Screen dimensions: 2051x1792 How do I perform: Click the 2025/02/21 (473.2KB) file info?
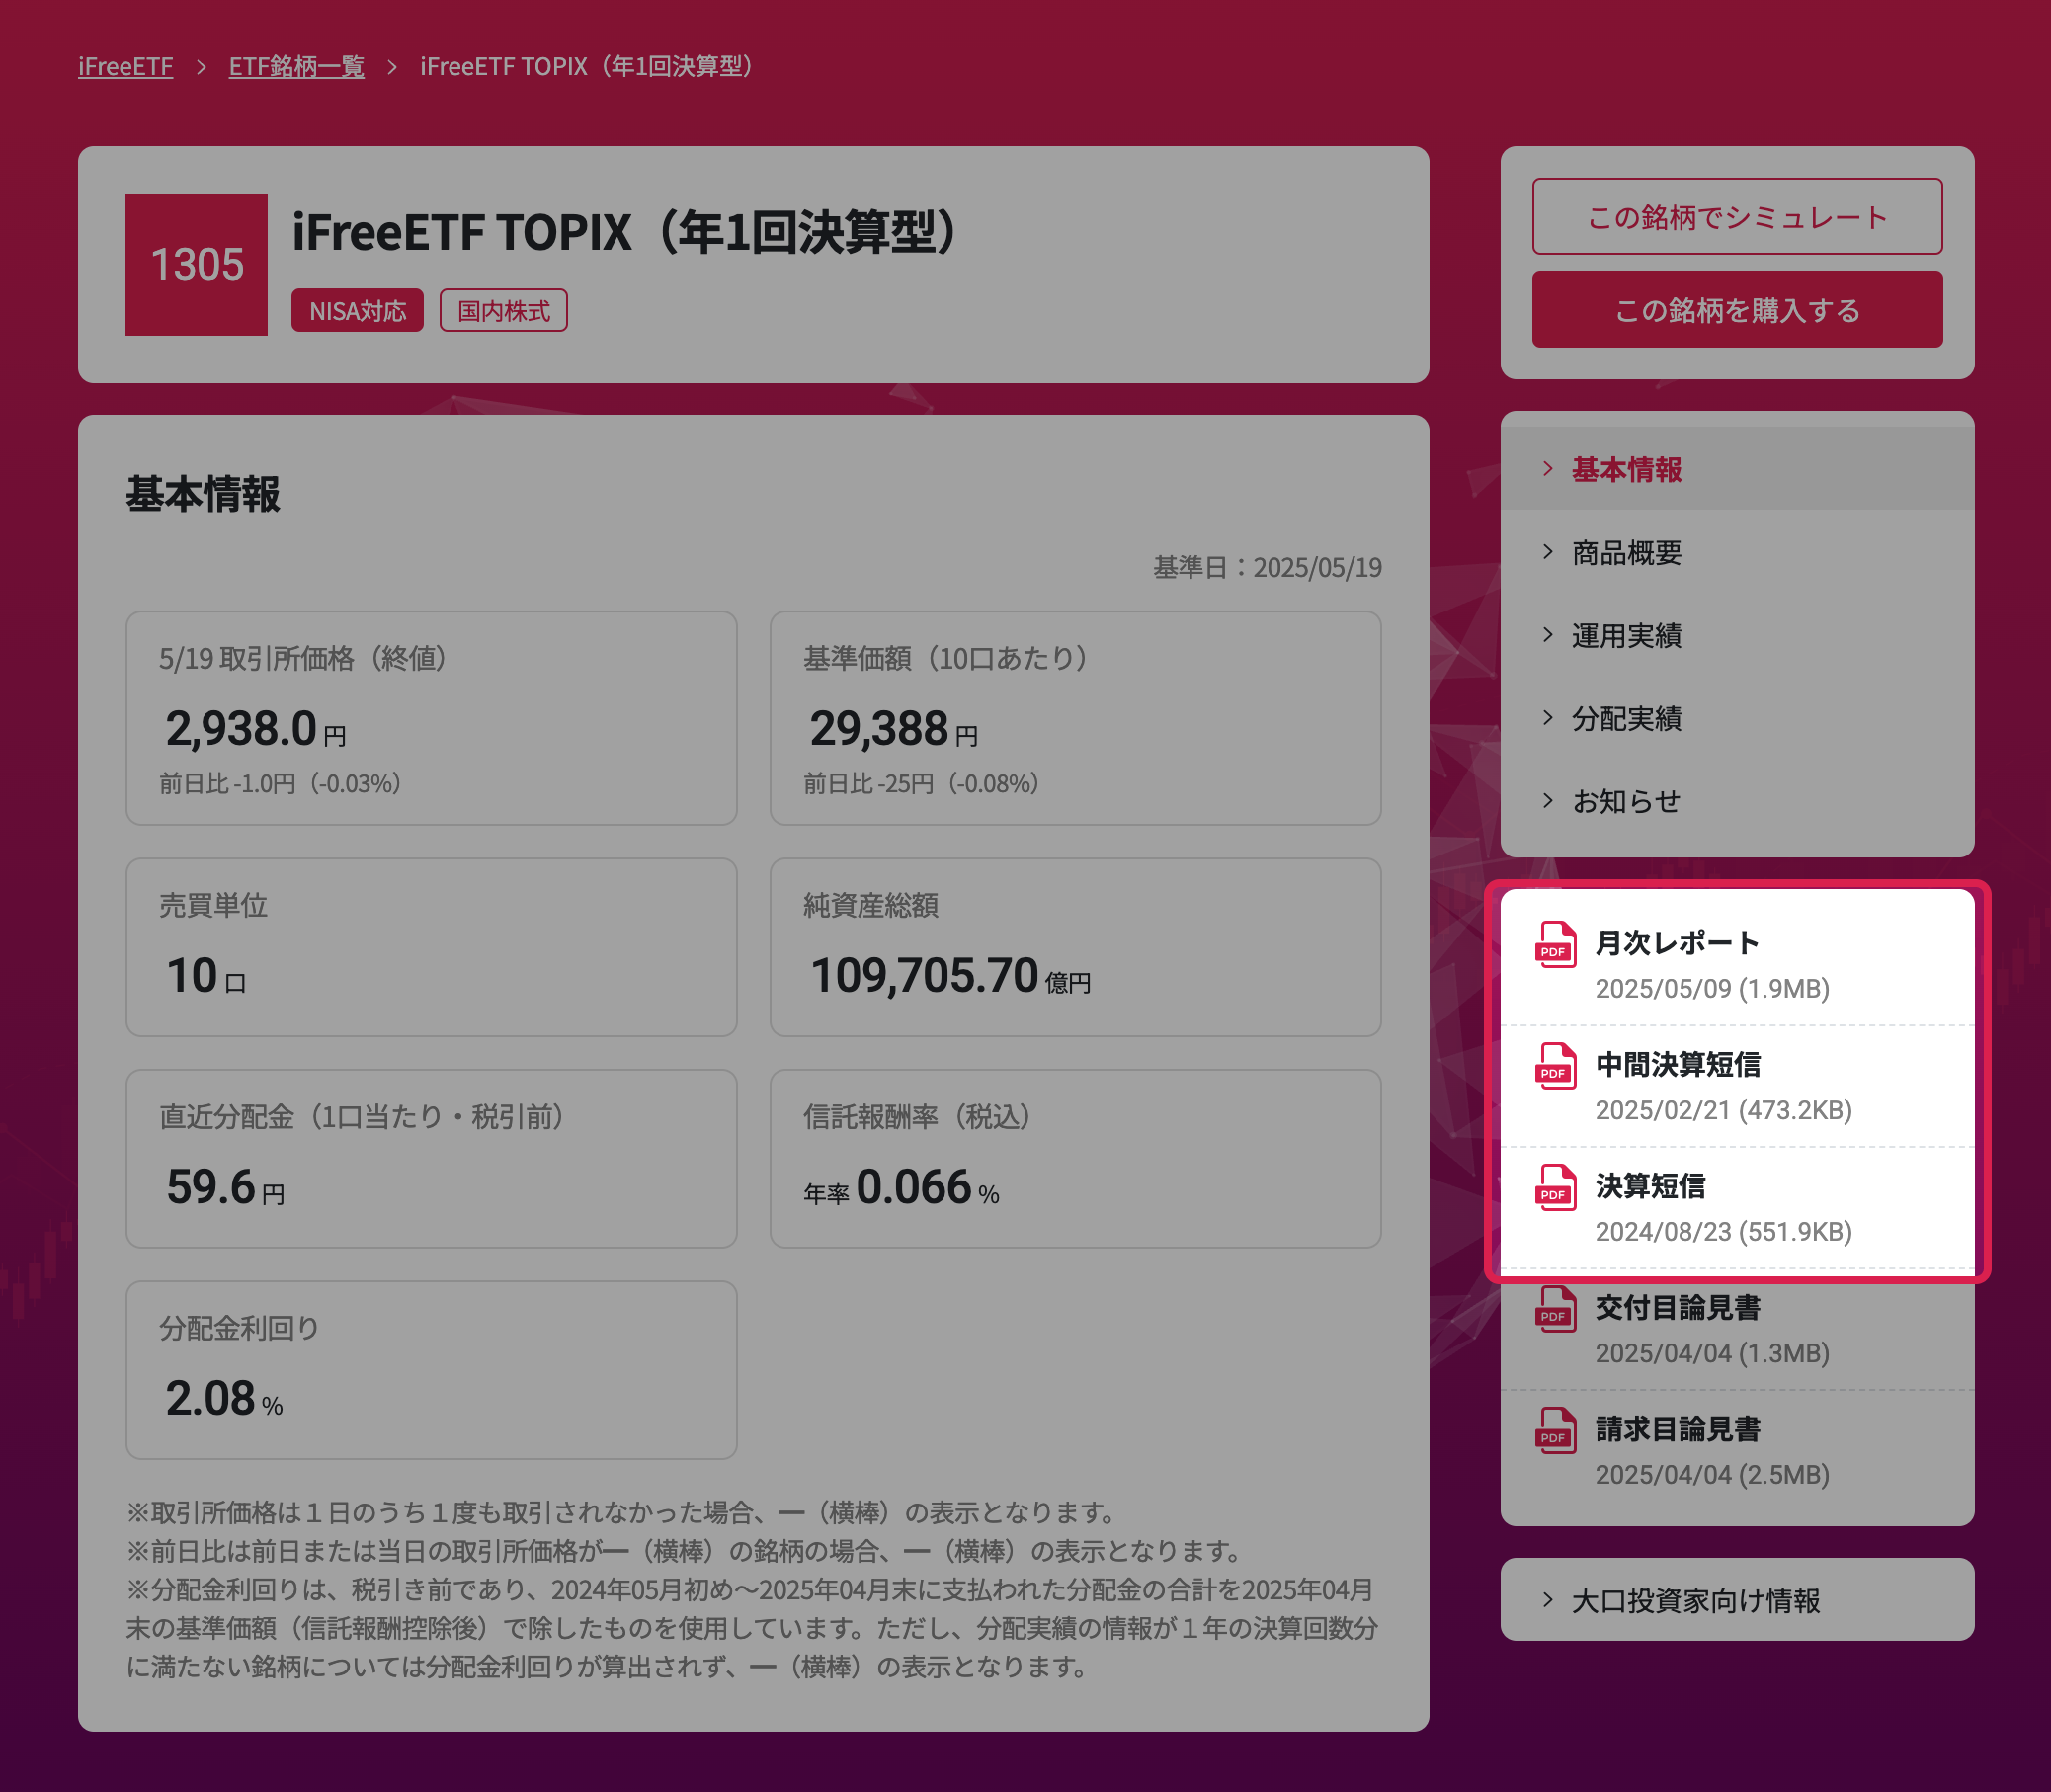(x=1723, y=1110)
